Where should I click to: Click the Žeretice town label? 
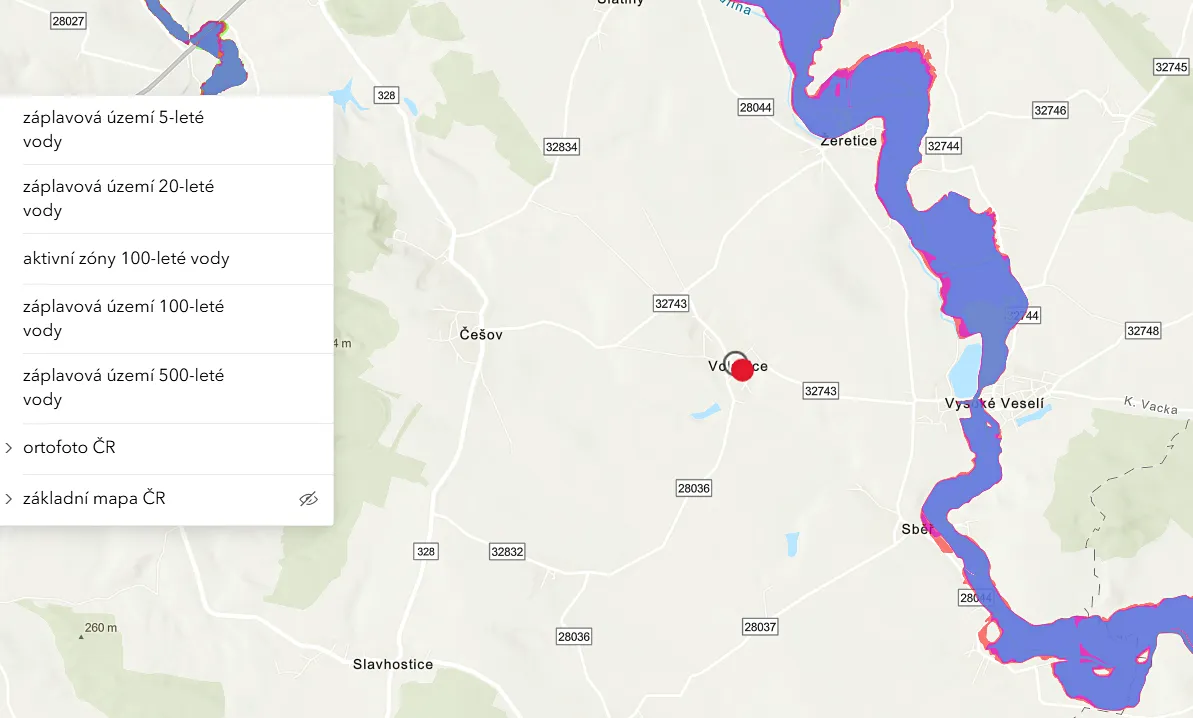pos(848,141)
